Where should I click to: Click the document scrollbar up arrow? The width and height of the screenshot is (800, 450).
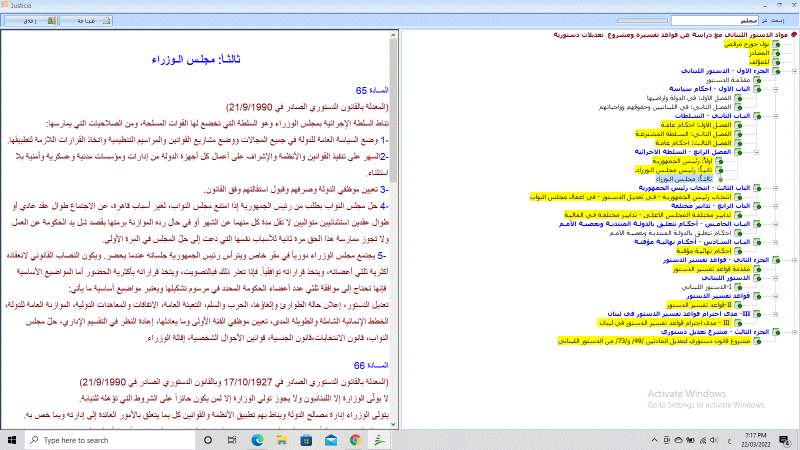point(393,35)
